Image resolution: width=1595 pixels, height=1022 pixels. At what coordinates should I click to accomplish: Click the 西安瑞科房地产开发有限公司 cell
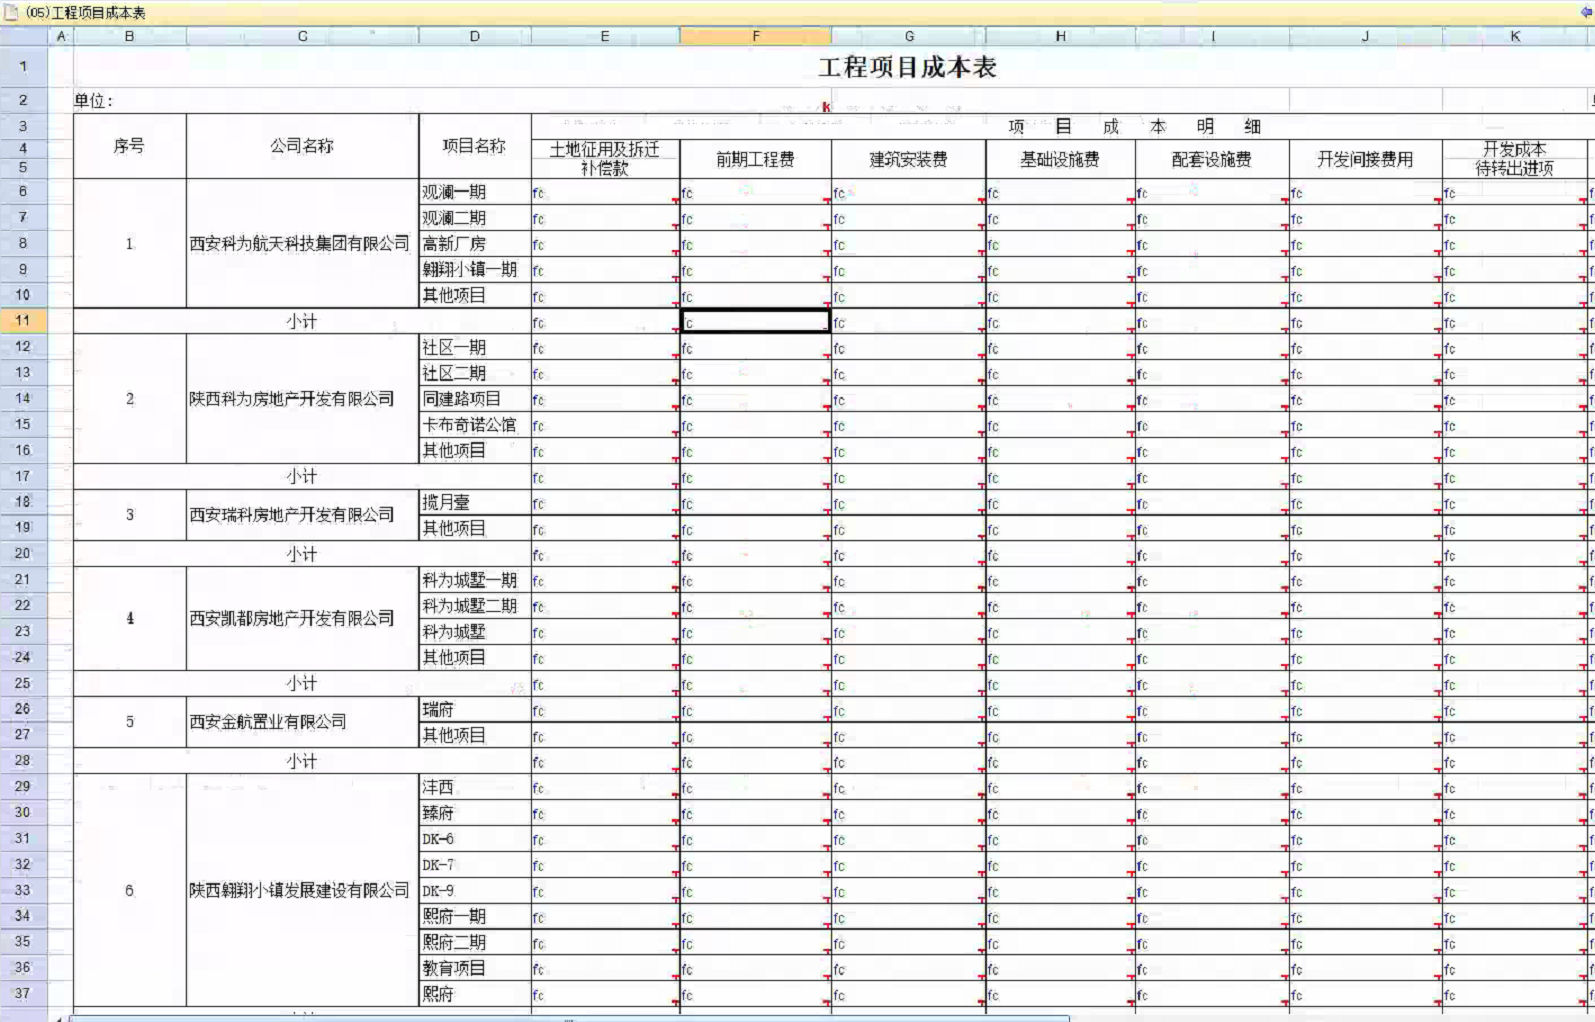click(x=302, y=515)
